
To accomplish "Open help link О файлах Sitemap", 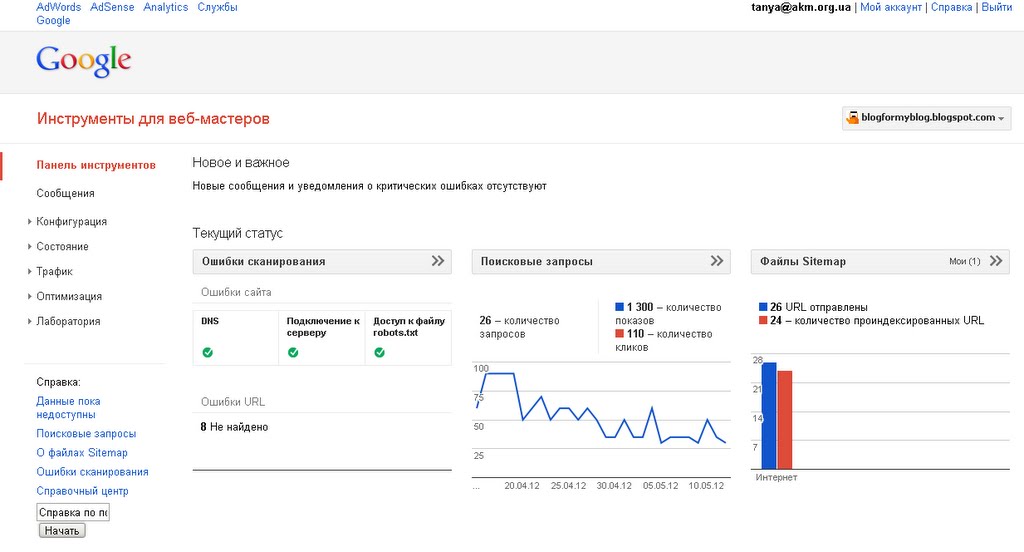I will (x=82, y=453).
